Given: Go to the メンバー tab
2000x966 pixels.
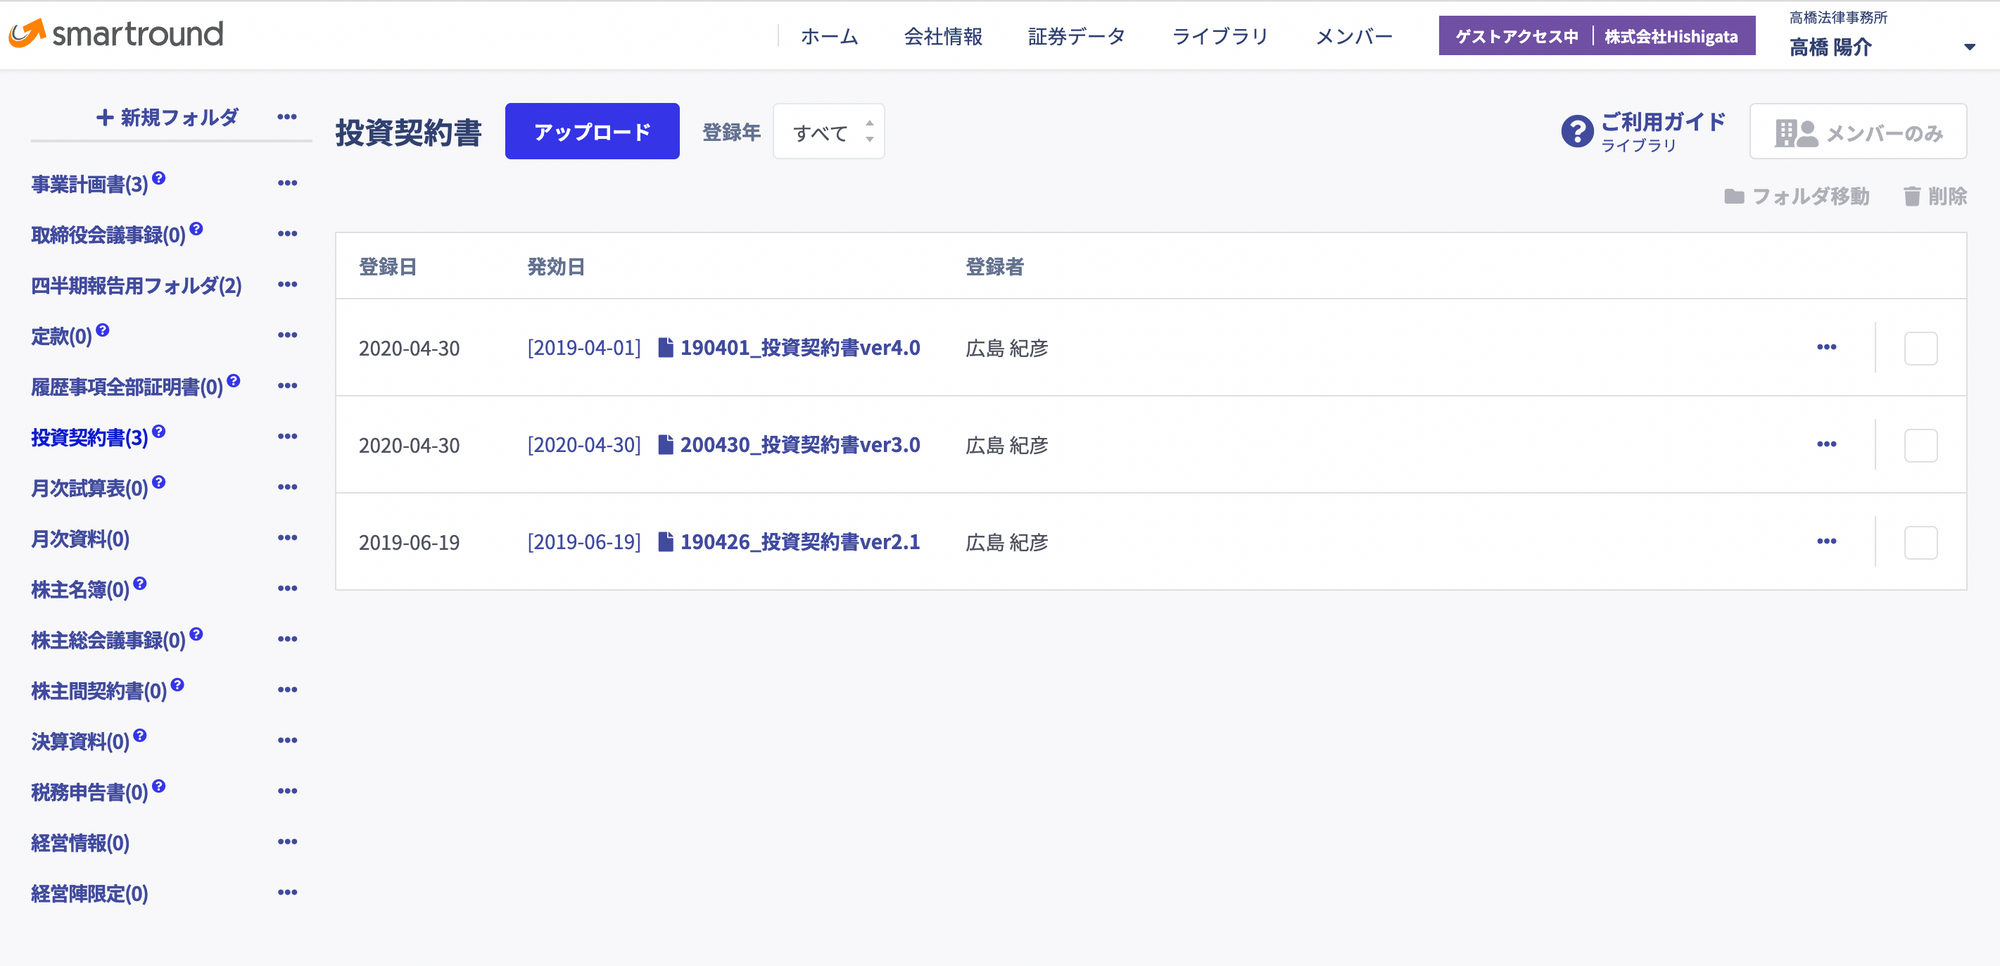Looking at the screenshot, I should [1354, 36].
